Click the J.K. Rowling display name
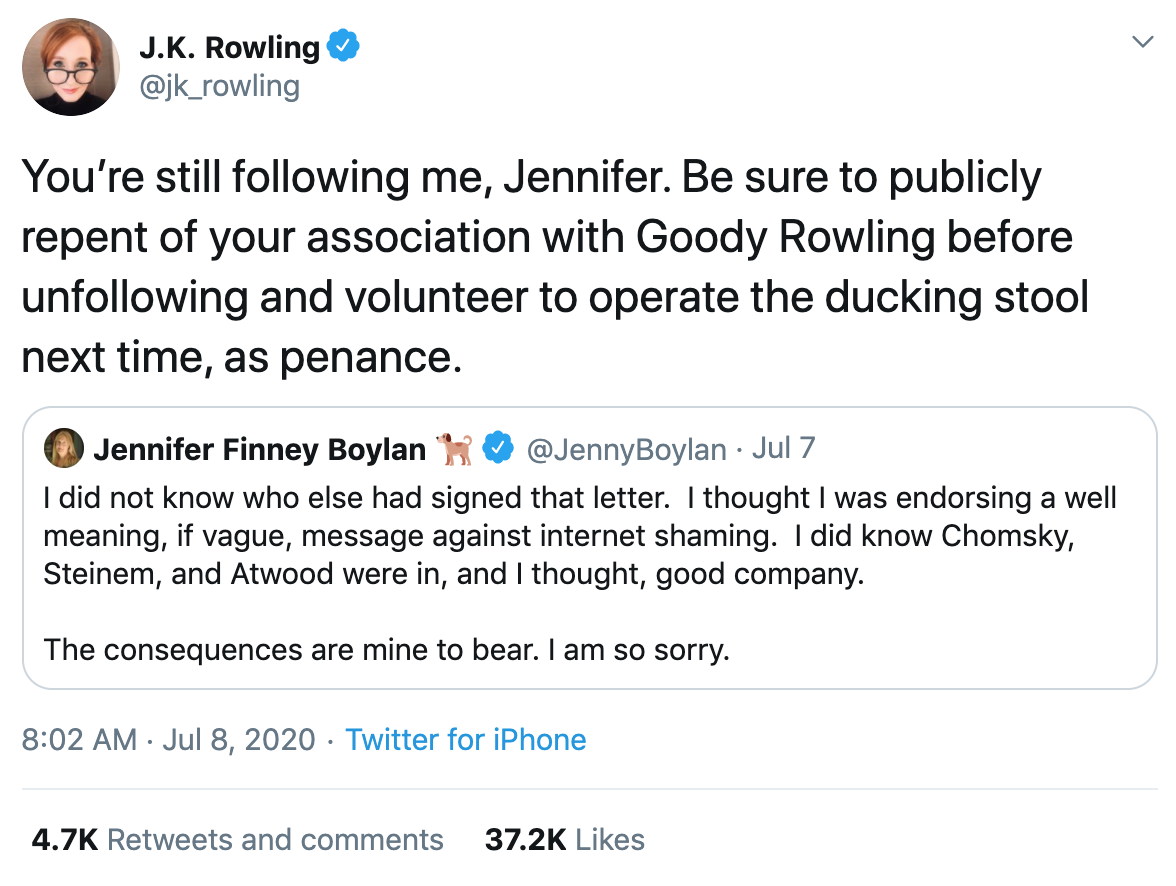 pos(229,47)
